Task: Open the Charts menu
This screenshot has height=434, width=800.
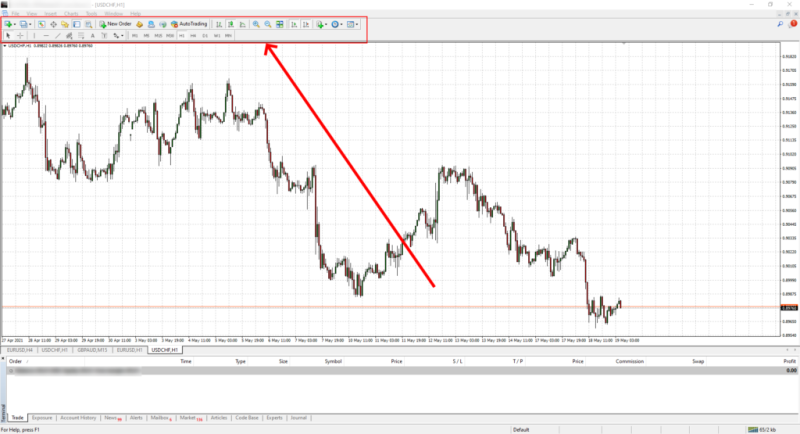Action: pyautogui.click(x=70, y=13)
